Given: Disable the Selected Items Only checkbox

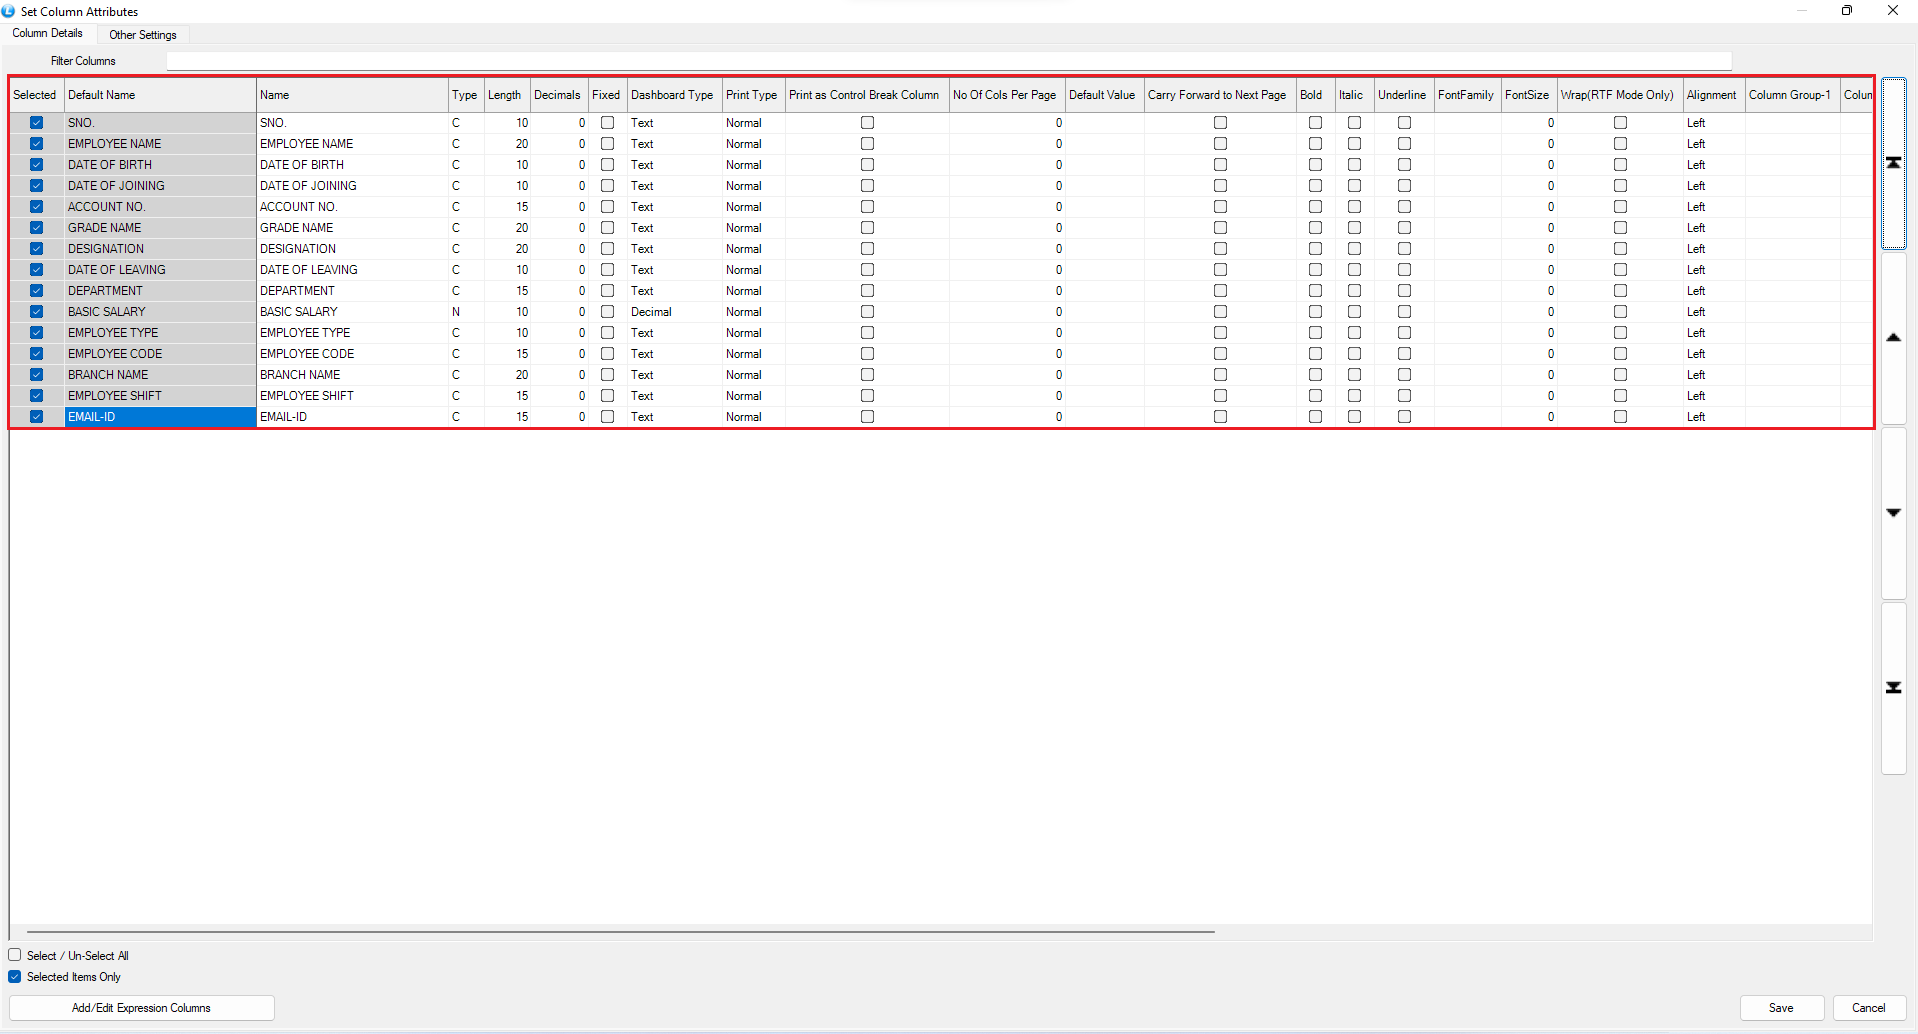Looking at the screenshot, I should coord(15,977).
